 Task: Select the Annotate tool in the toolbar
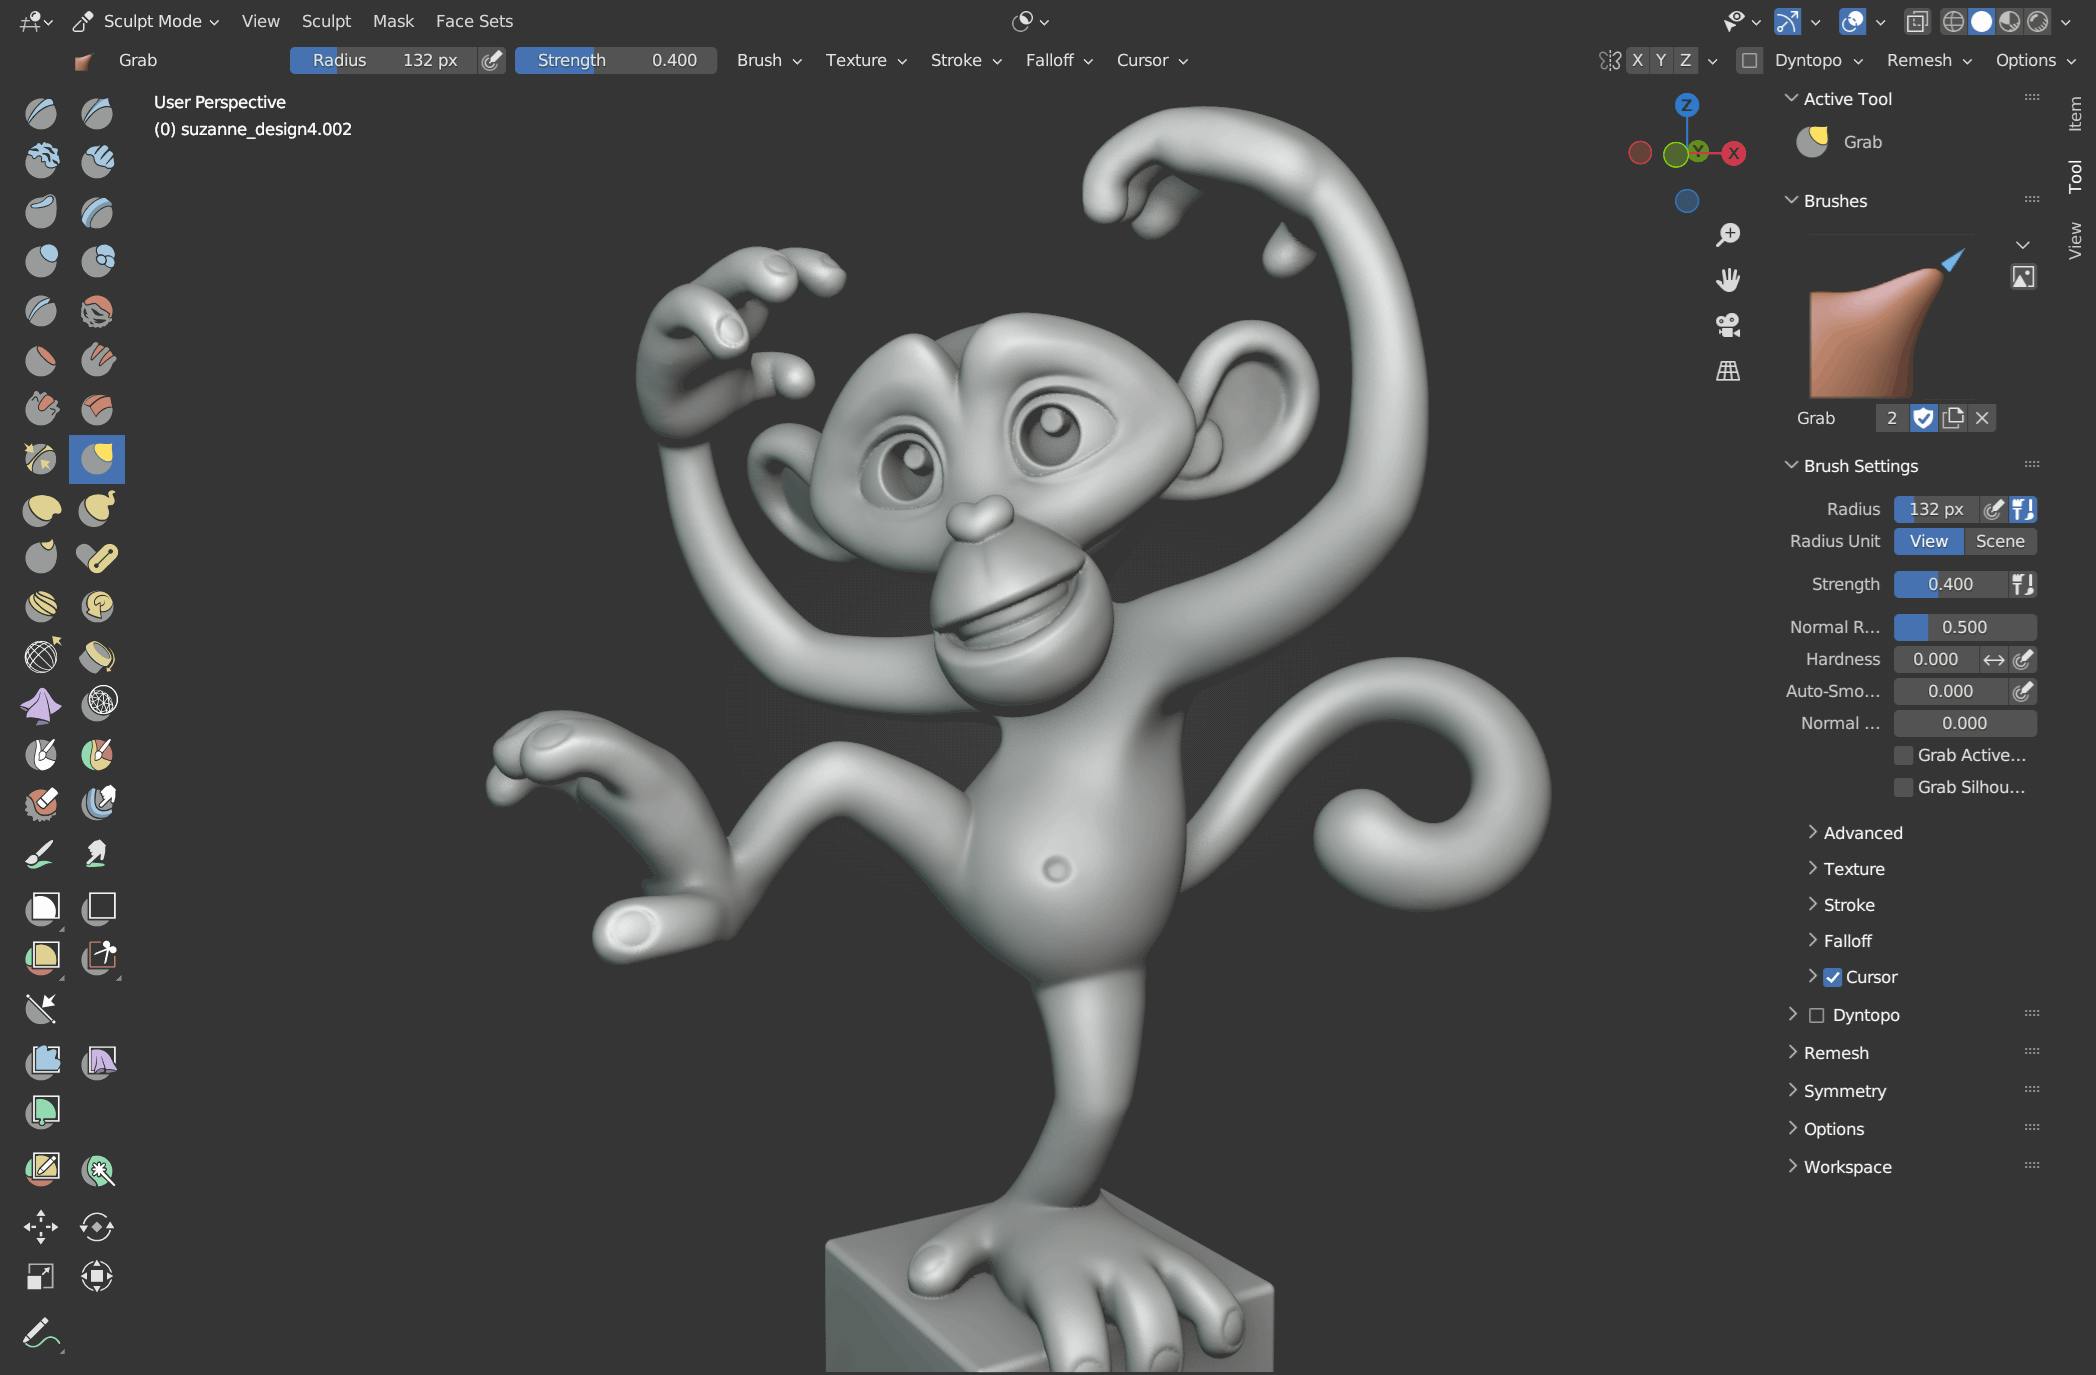[x=40, y=1332]
